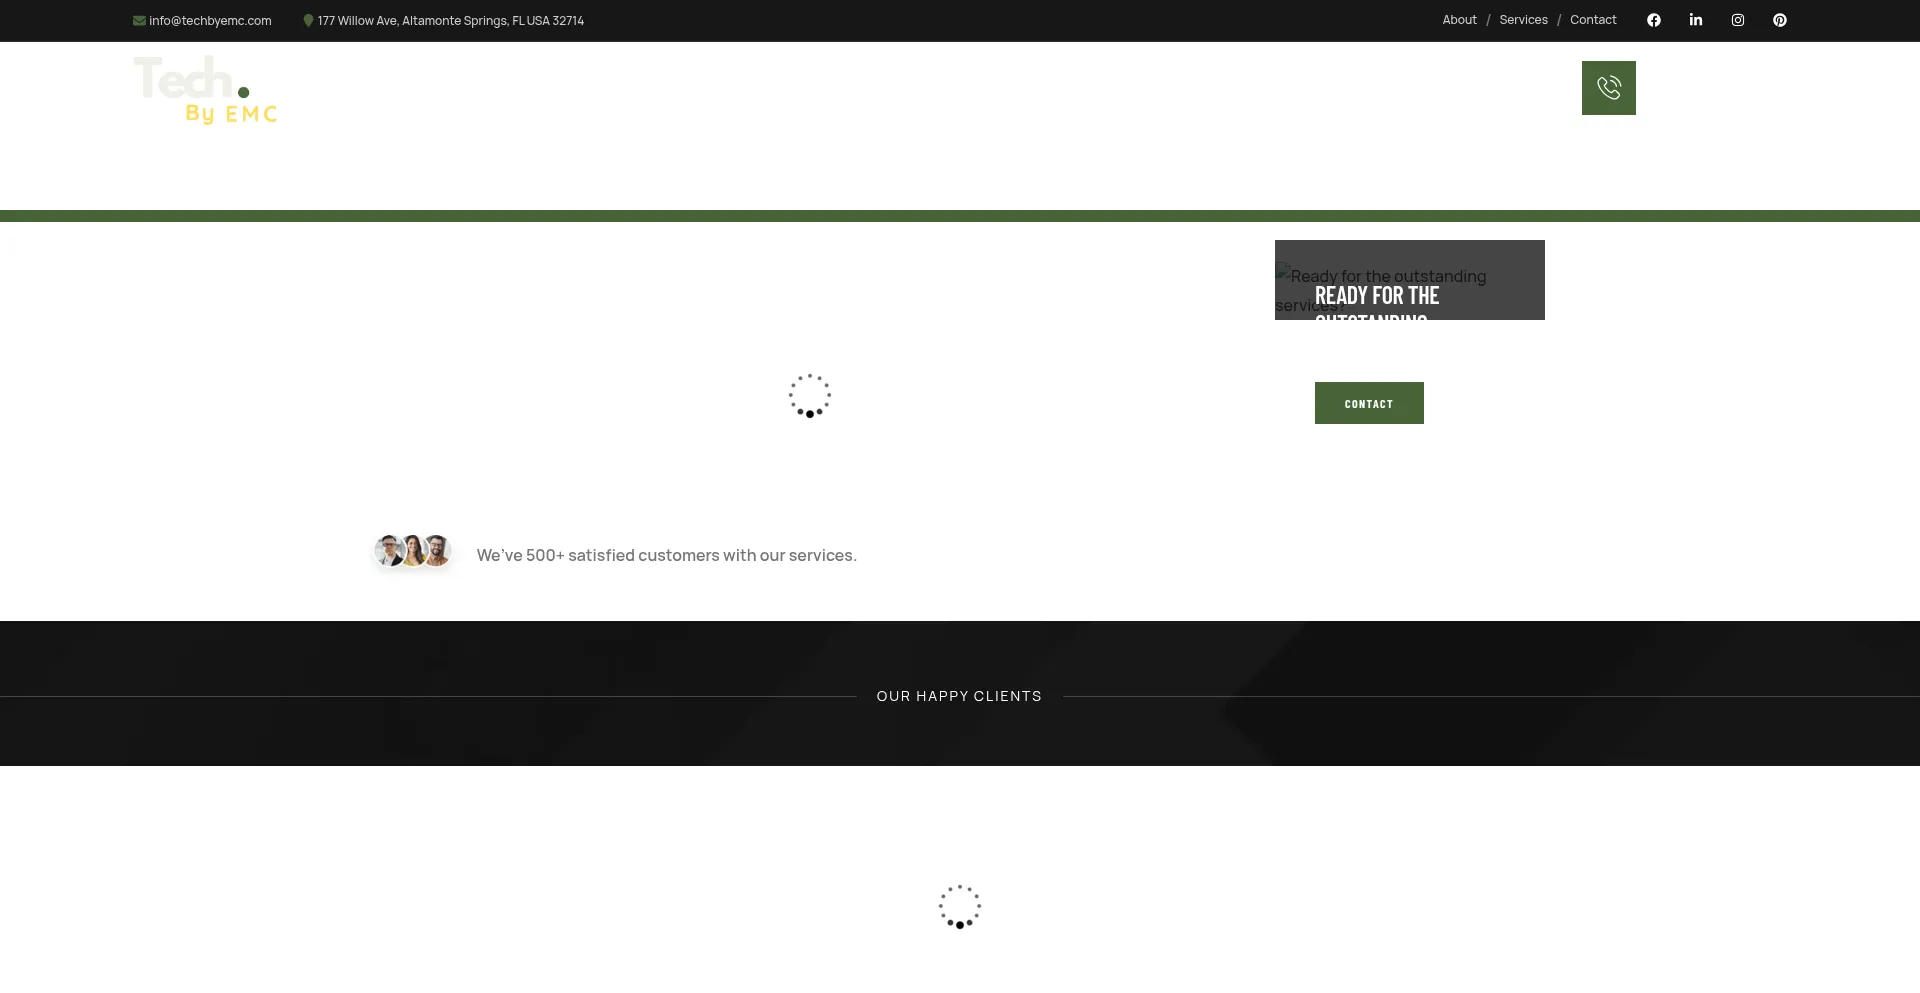Open the LinkedIn social icon

[x=1696, y=20]
